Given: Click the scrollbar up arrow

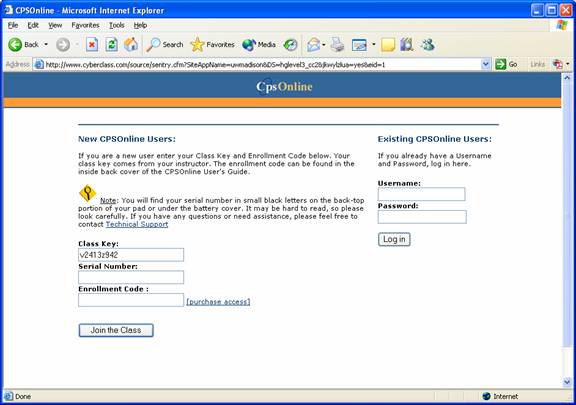Looking at the screenshot, I should [x=567, y=78].
